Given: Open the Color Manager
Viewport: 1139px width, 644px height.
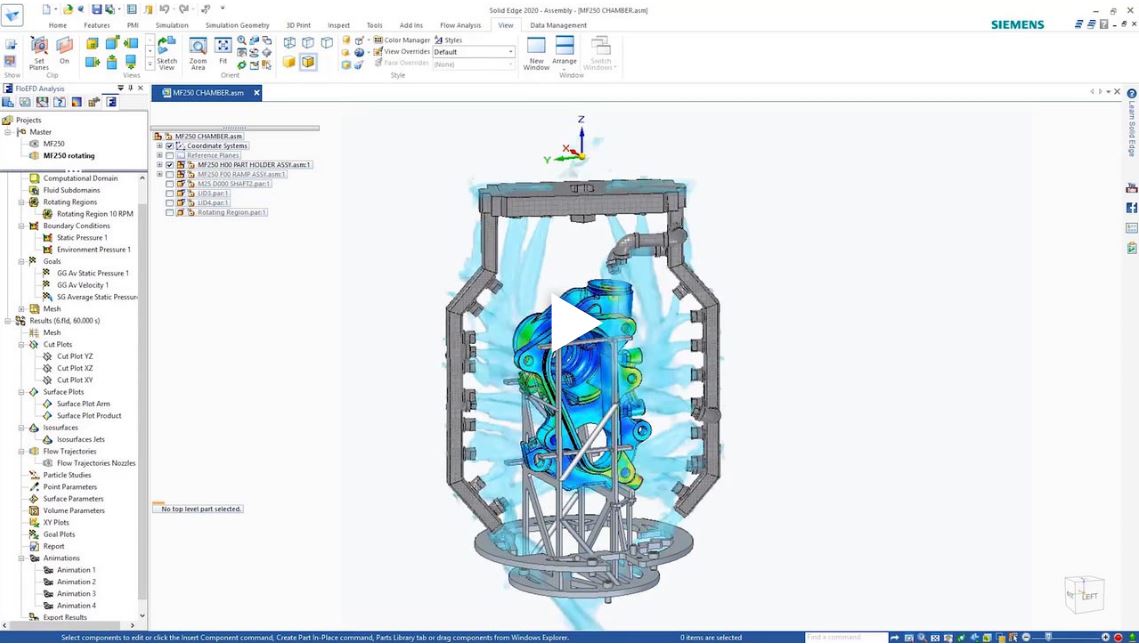Looking at the screenshot, I should [402, 40].
